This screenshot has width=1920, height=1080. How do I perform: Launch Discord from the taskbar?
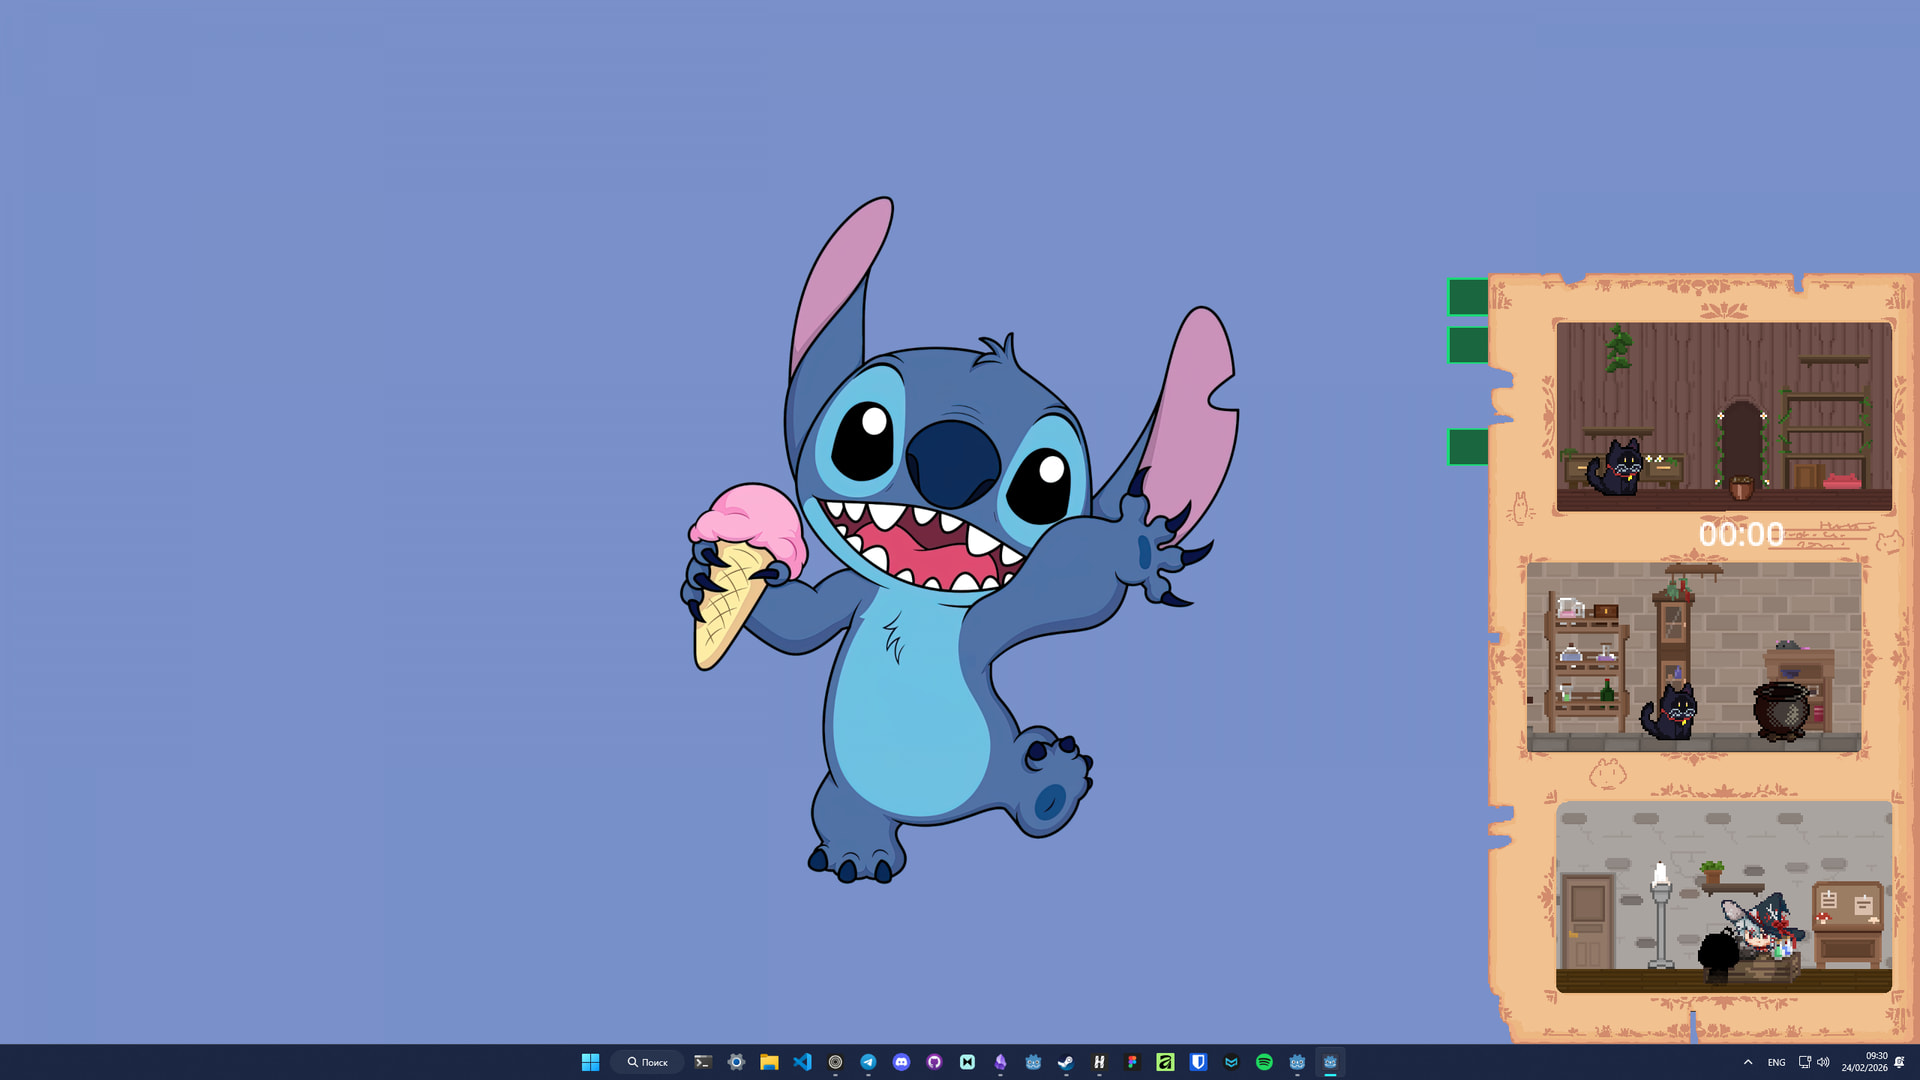pos(901,1062)
